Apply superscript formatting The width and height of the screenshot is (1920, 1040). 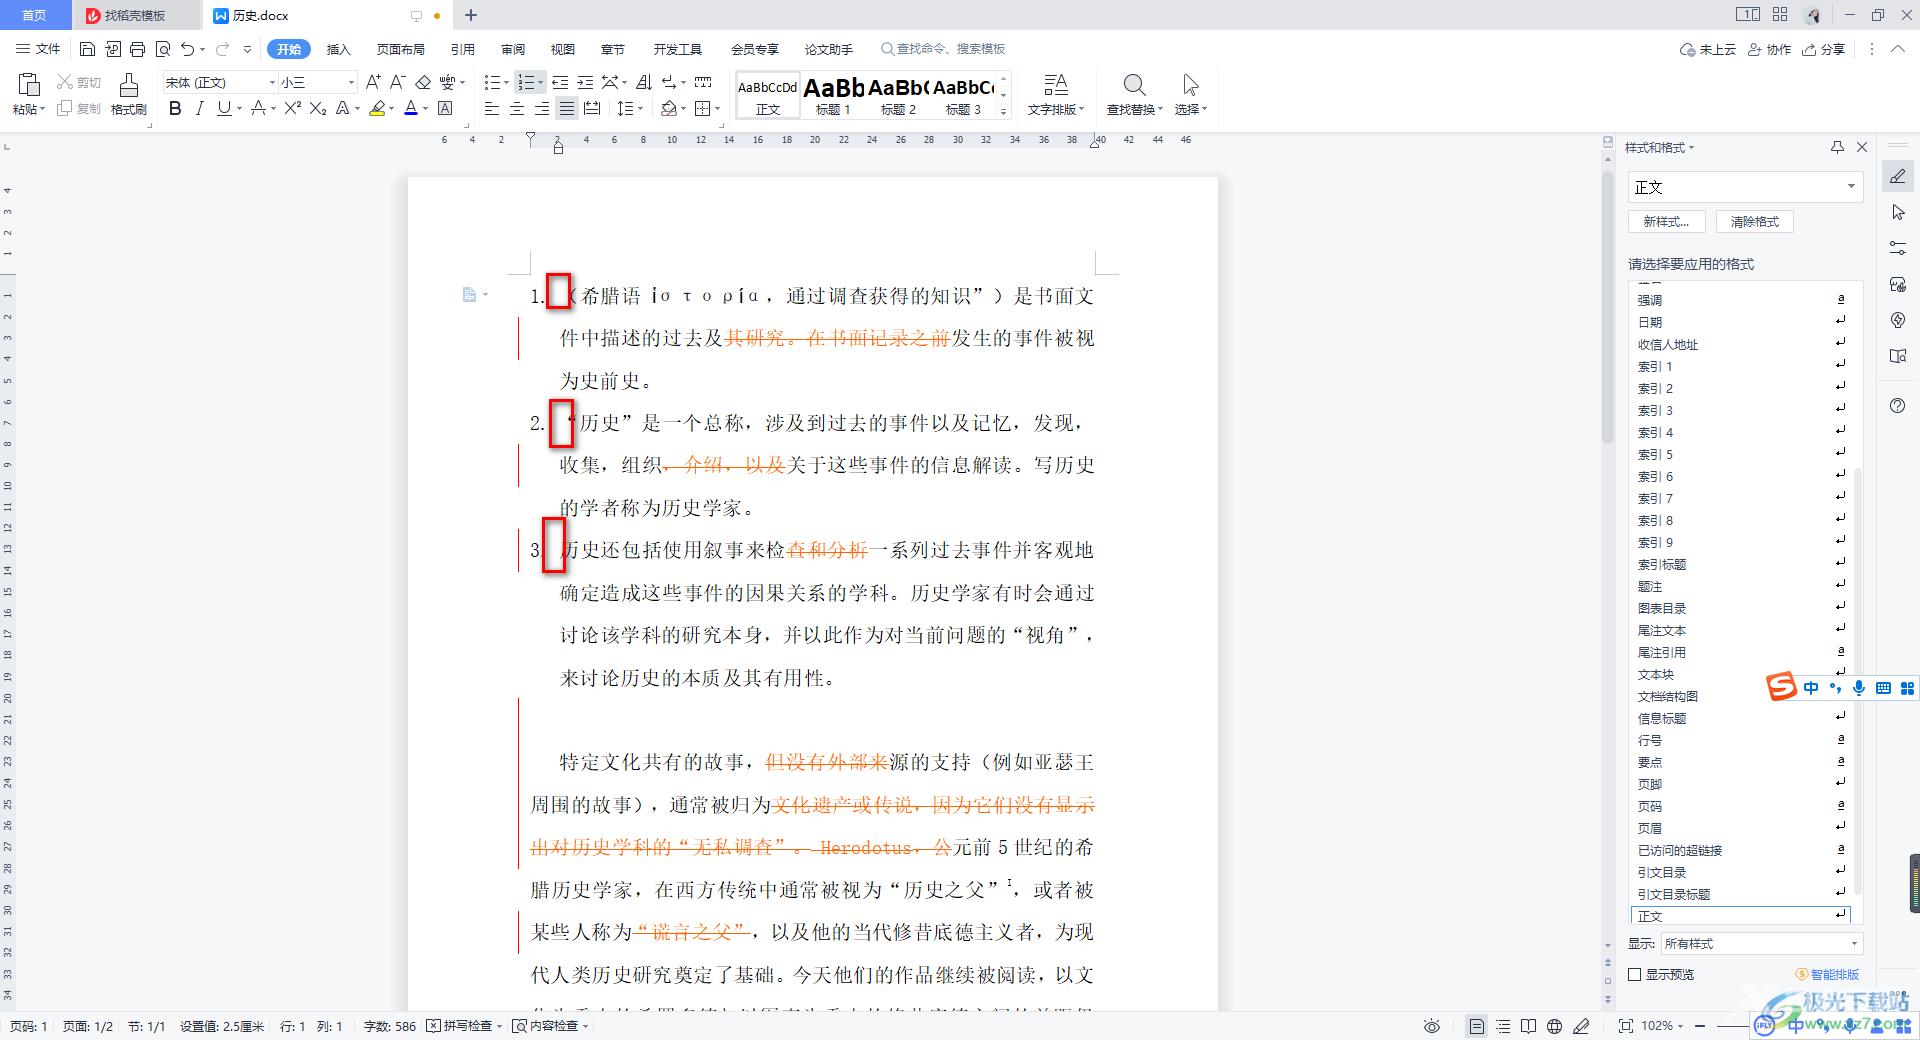point(292,108)
